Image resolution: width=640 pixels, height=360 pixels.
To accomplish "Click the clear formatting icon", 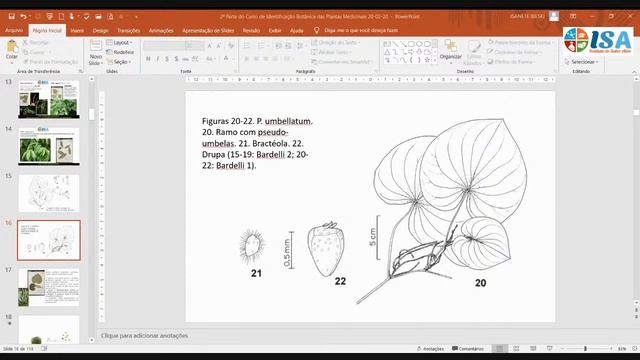I will point(231,46).
